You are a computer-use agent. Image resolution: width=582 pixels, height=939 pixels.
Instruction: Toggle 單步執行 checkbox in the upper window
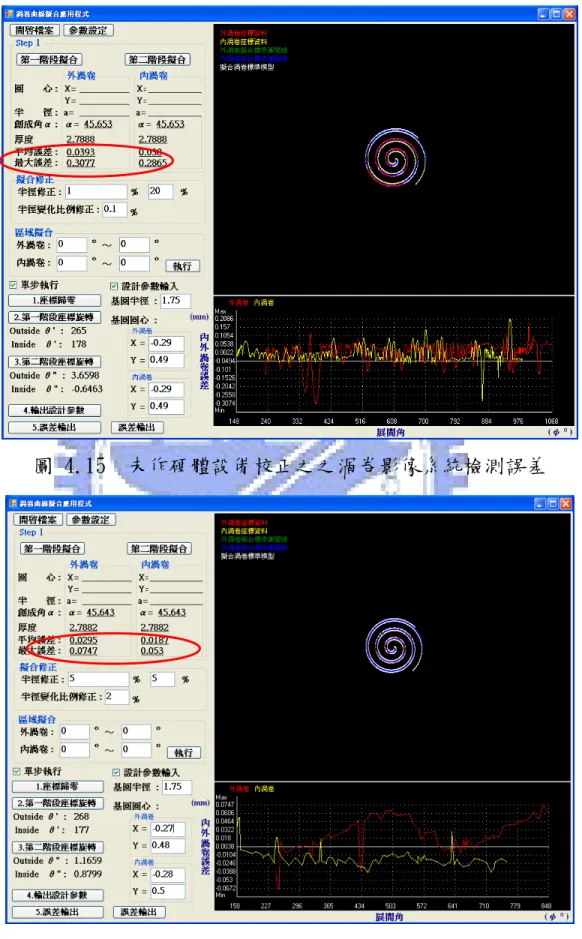(x=13, y=285)
